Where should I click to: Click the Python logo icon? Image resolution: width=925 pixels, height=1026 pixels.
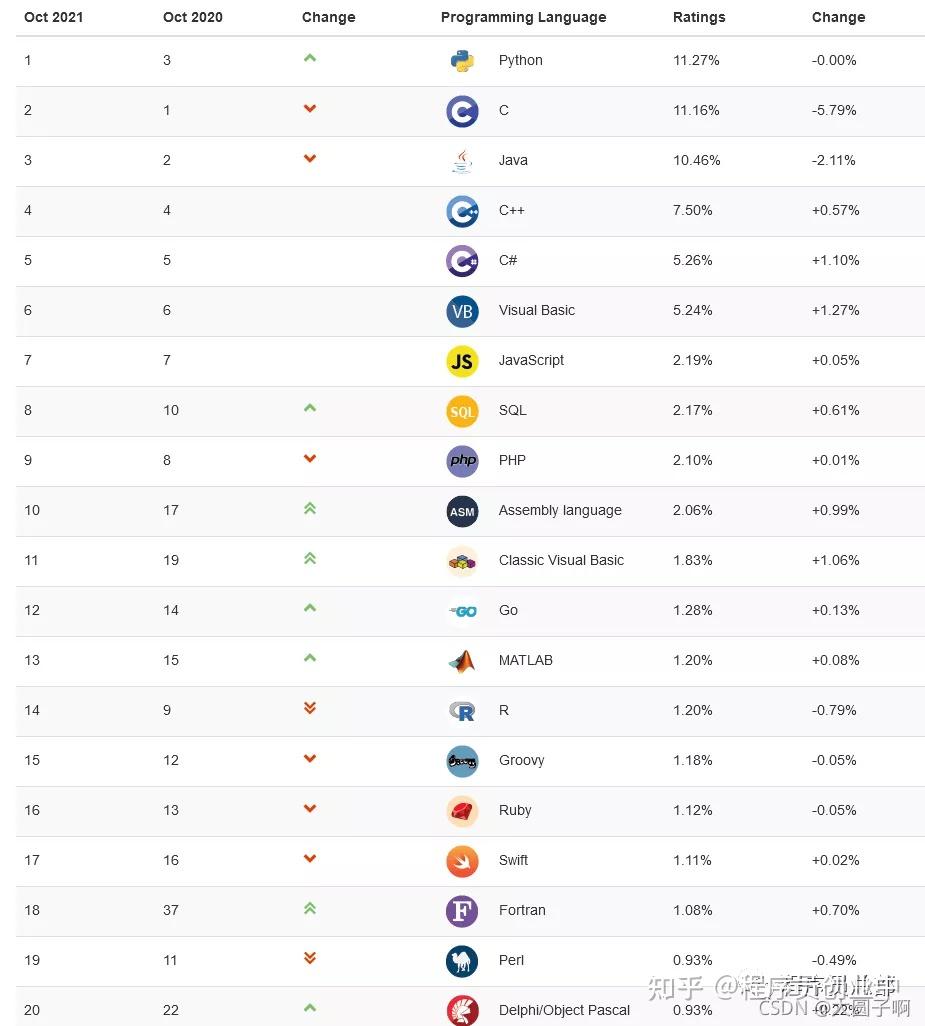coord(462,61)
